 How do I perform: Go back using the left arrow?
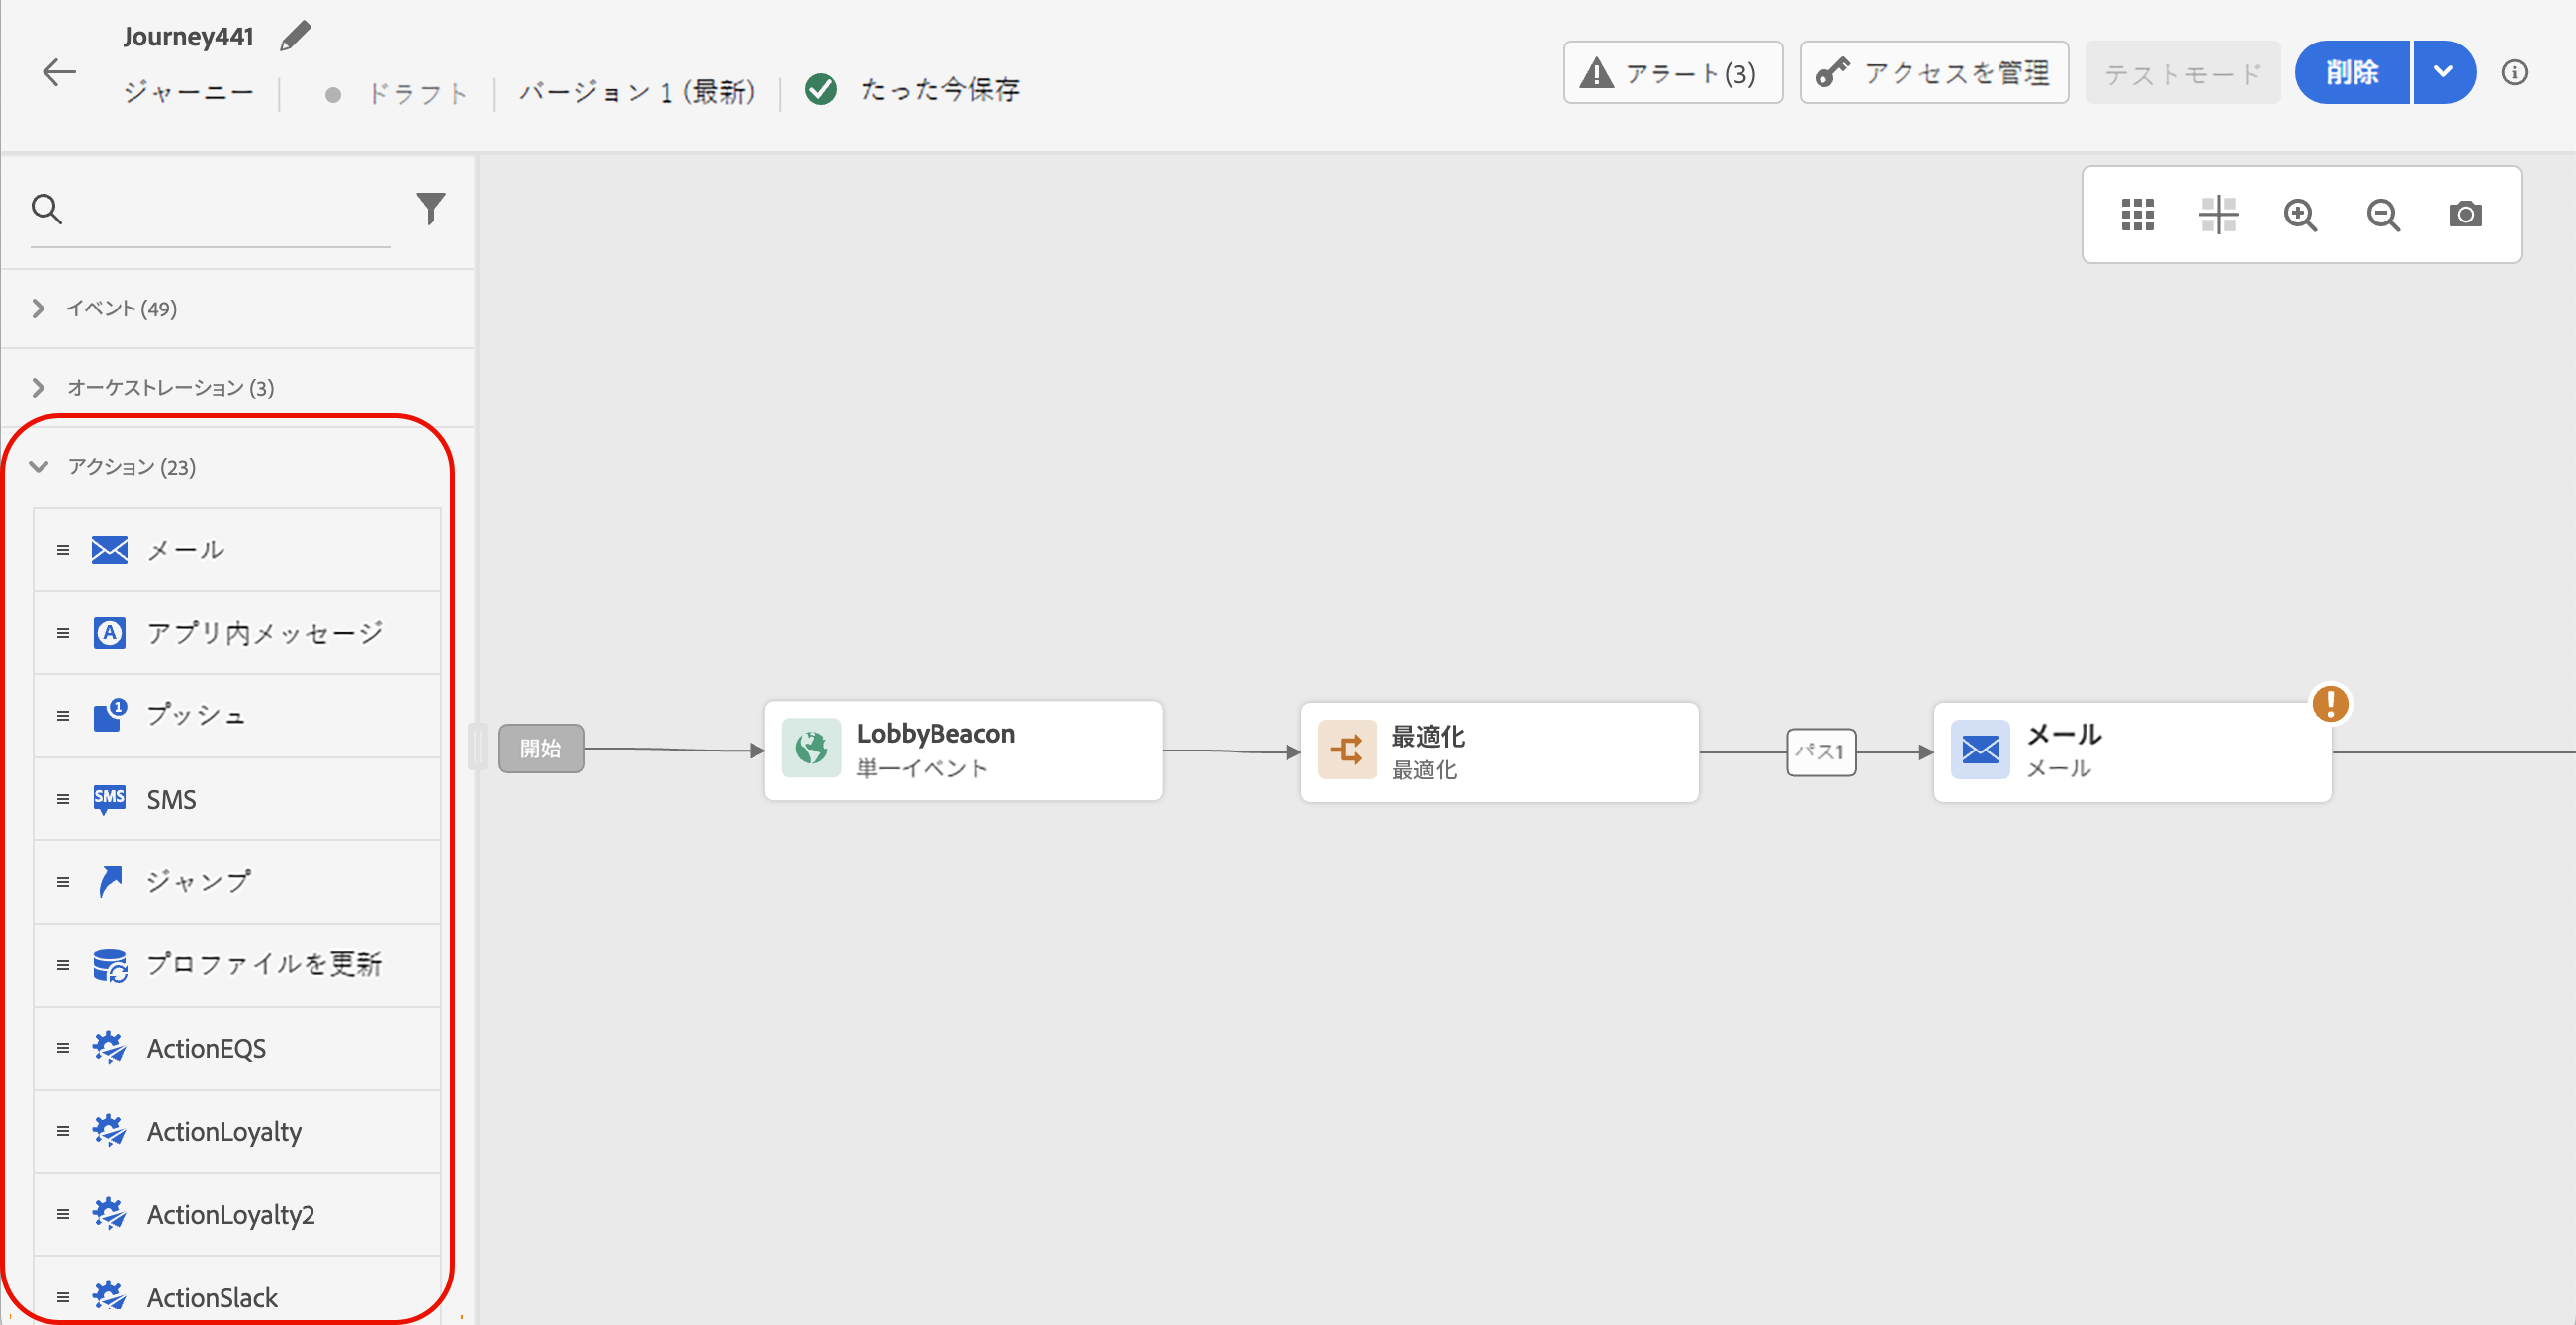point(60,72)
